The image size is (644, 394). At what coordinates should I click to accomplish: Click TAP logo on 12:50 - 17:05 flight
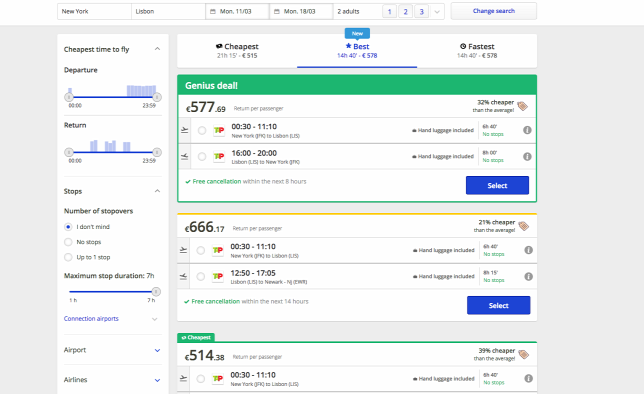pos(218,276)
